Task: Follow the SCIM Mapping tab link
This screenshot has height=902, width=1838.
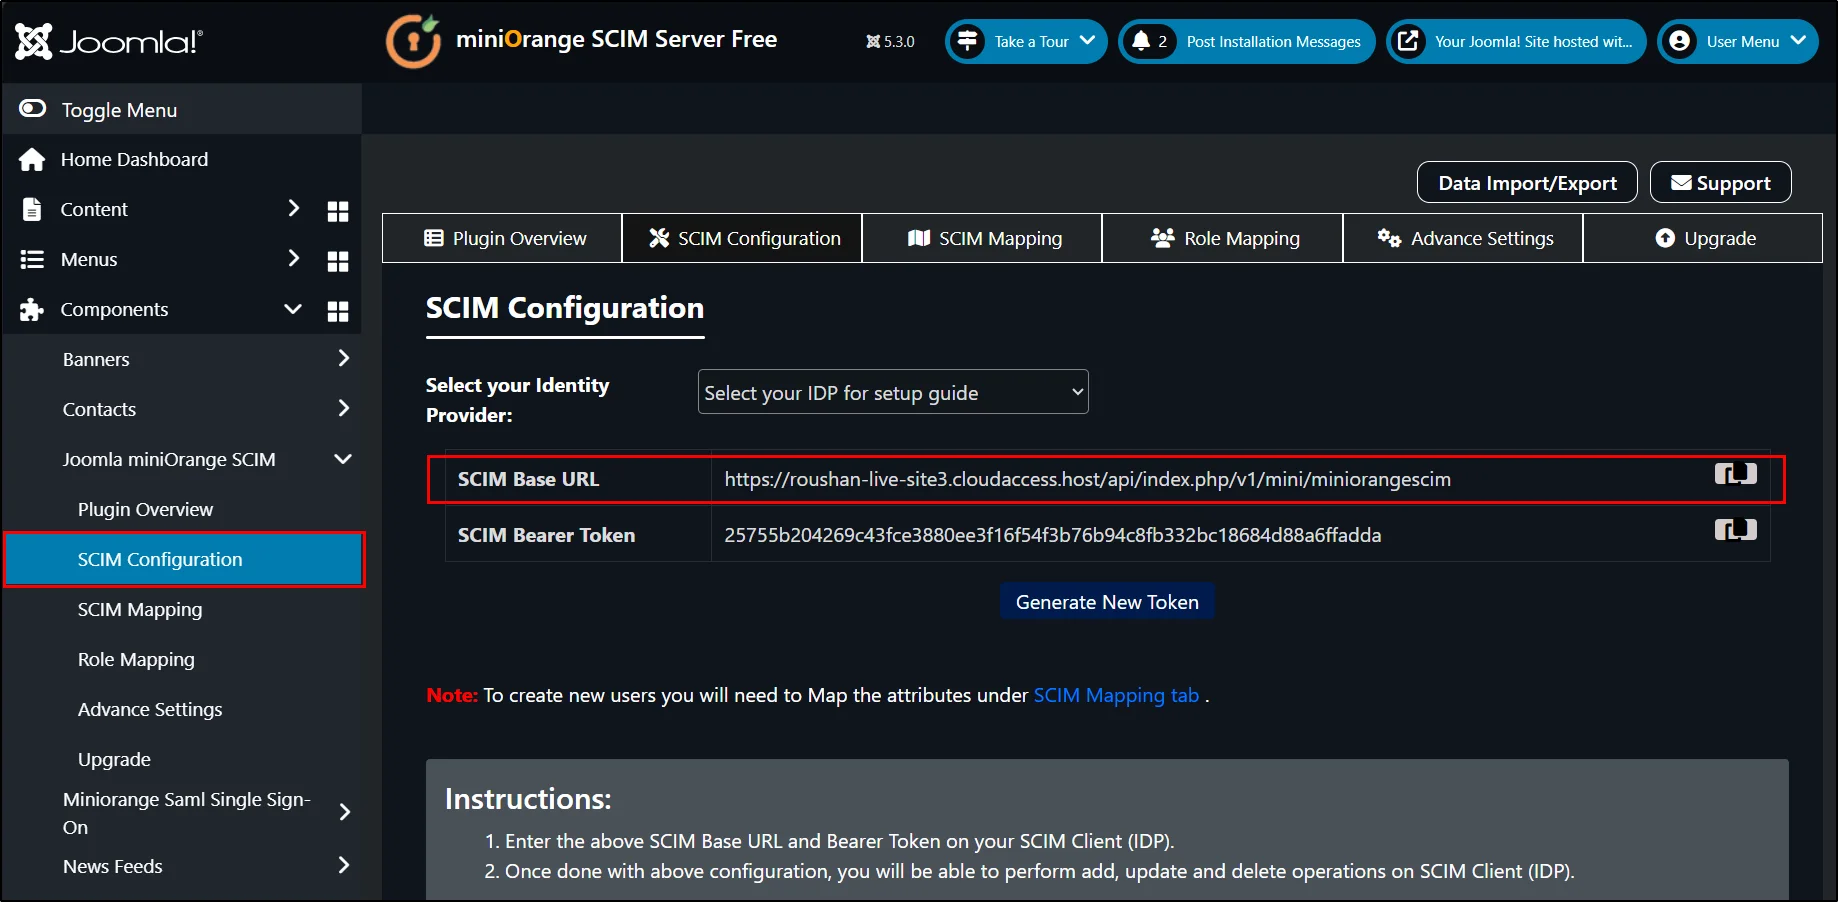Action: pos(1116,695)
